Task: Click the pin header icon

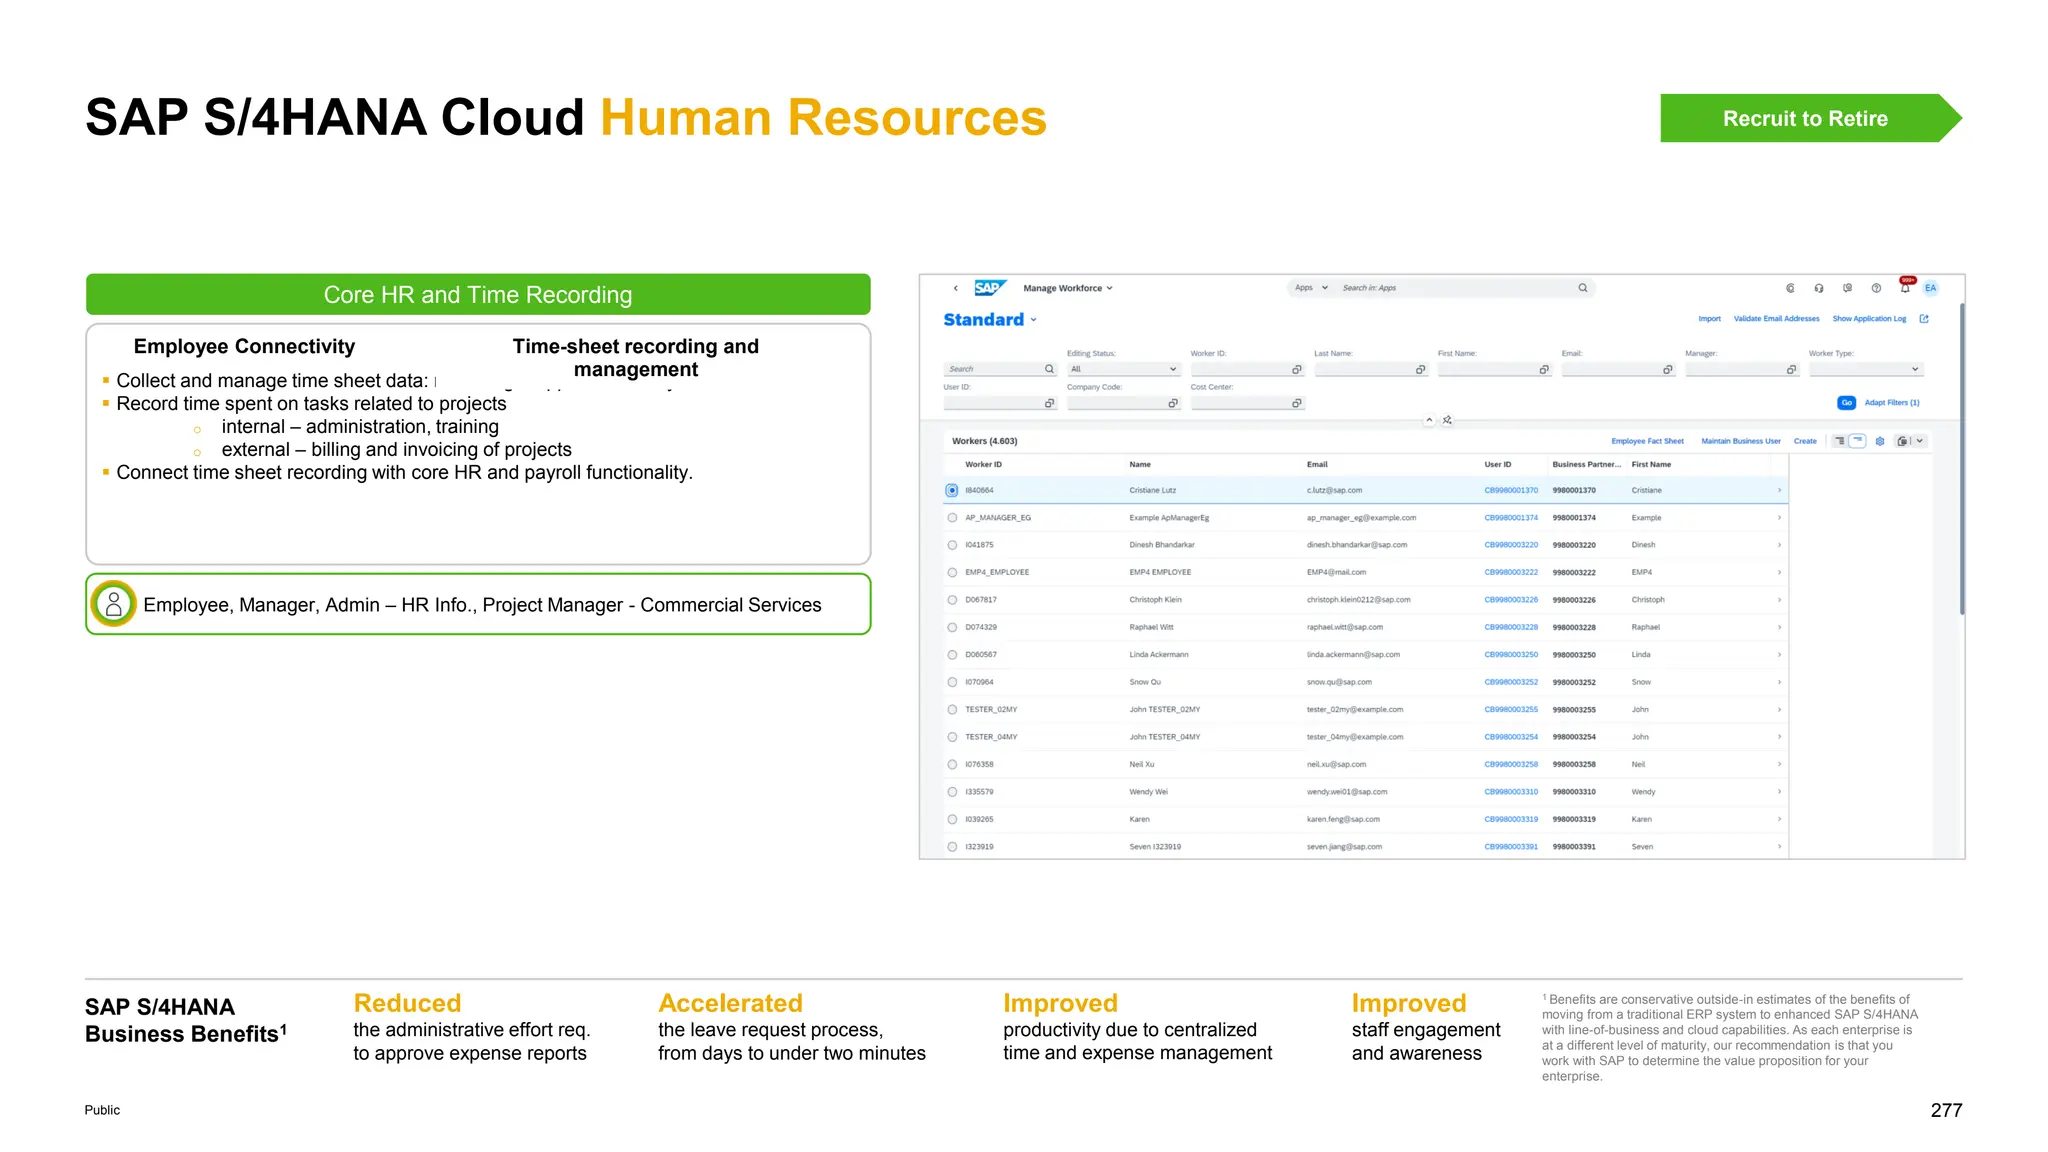Action: [1447, 420]
